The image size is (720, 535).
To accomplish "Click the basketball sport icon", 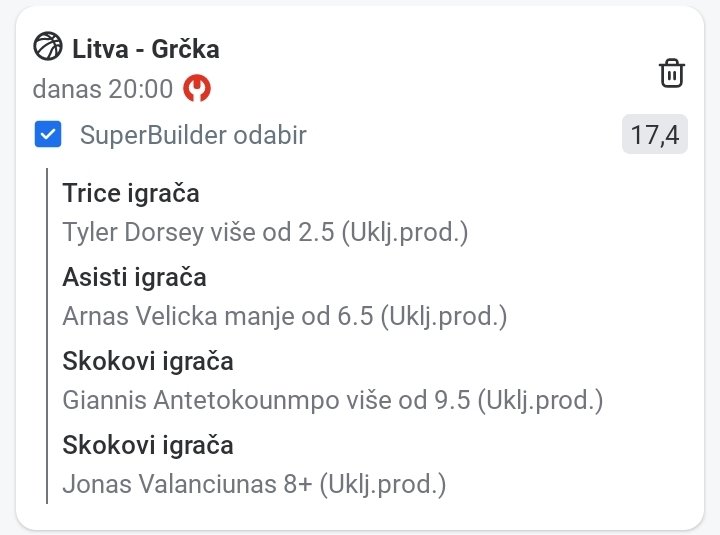I will click(47, 47).
